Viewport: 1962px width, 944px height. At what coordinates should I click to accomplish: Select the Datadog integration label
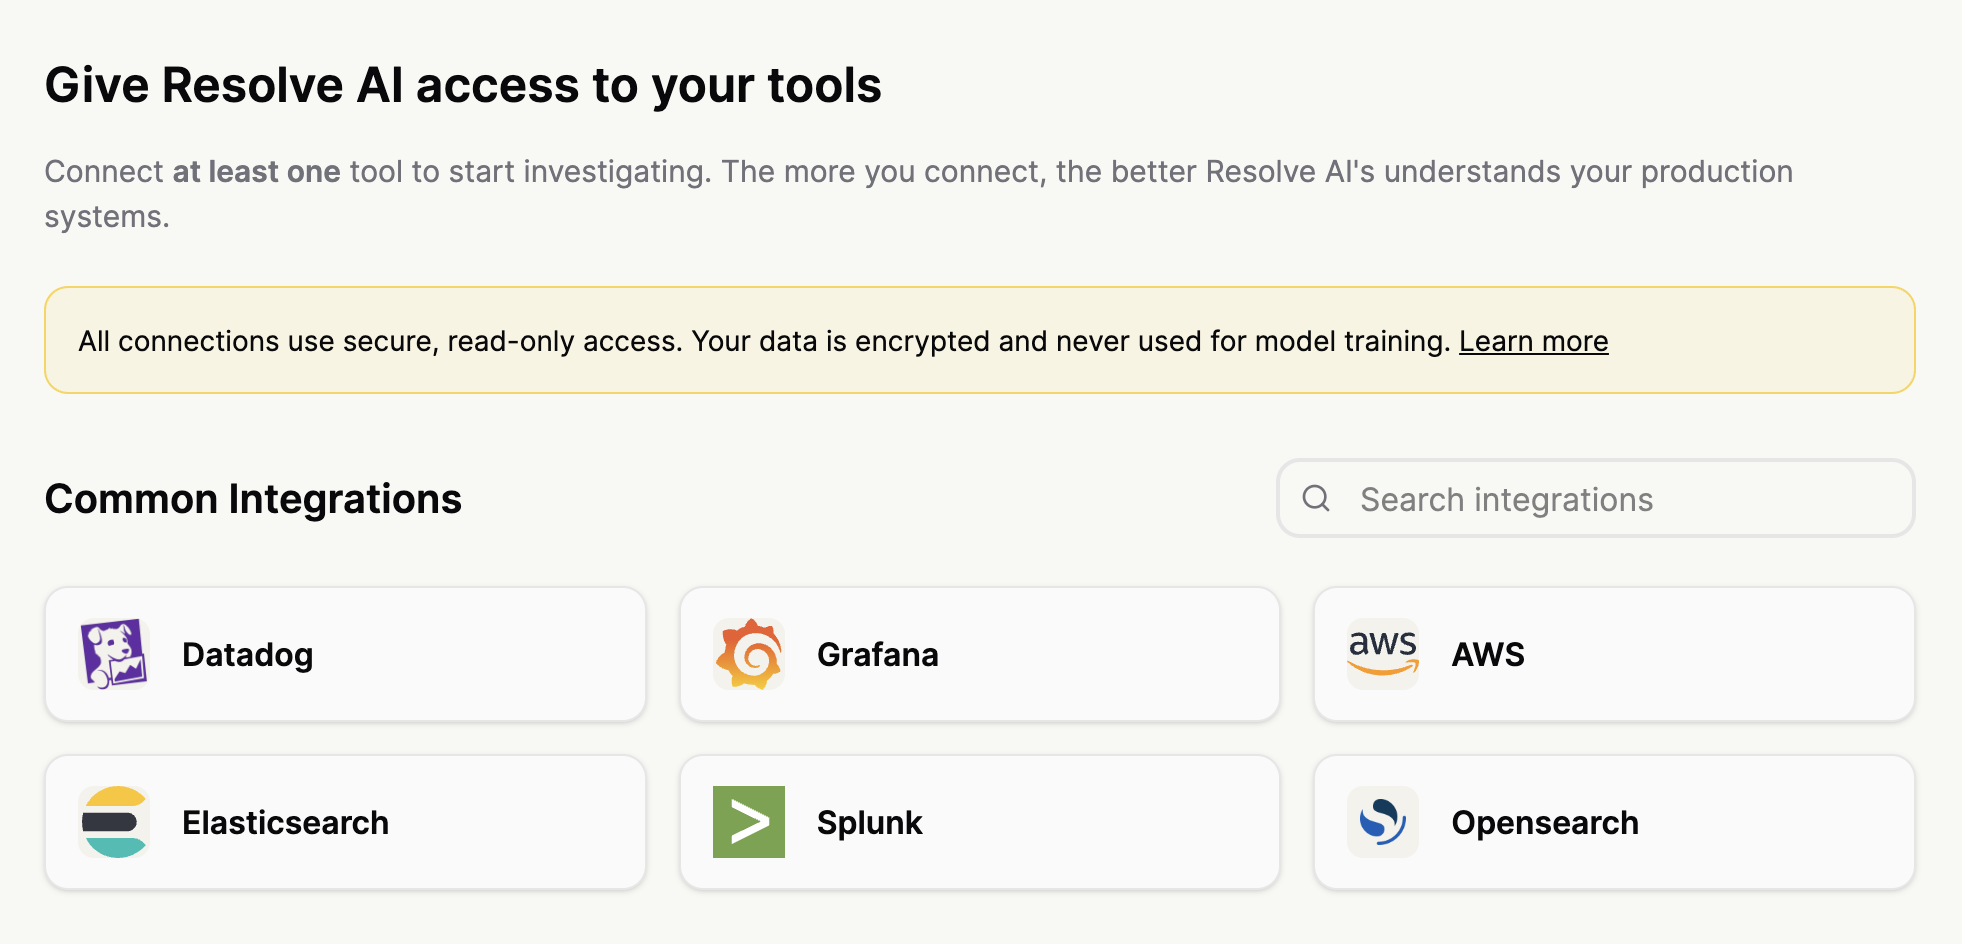click(x=248, y=654)
